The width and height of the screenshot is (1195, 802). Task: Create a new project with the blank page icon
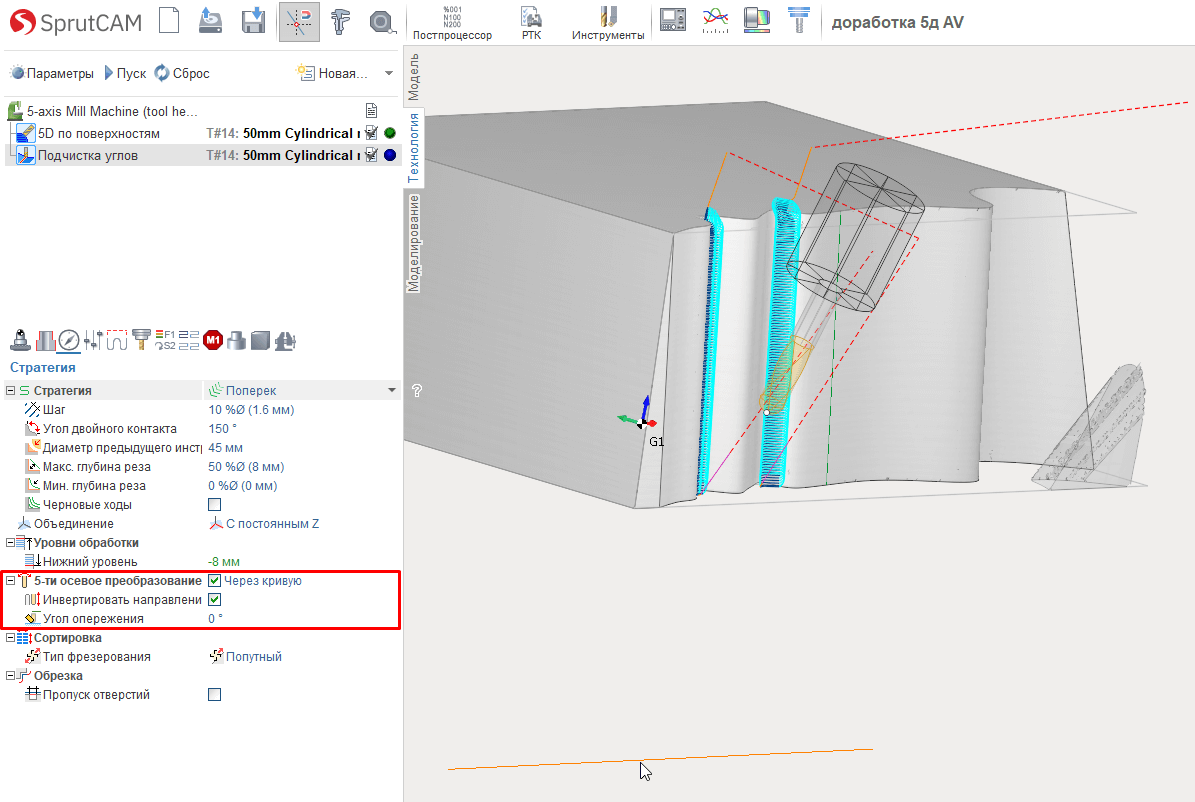click(169, 21)
